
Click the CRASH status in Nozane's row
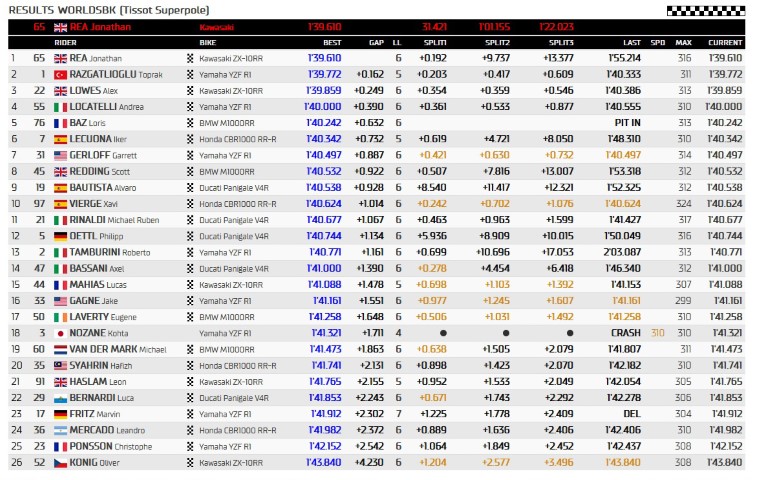[x=626, y=333]
